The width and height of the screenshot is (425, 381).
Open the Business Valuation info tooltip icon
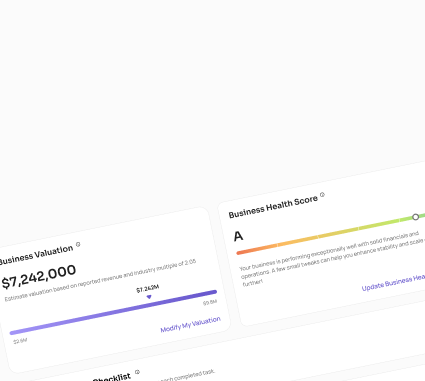(x=78, y=244)
